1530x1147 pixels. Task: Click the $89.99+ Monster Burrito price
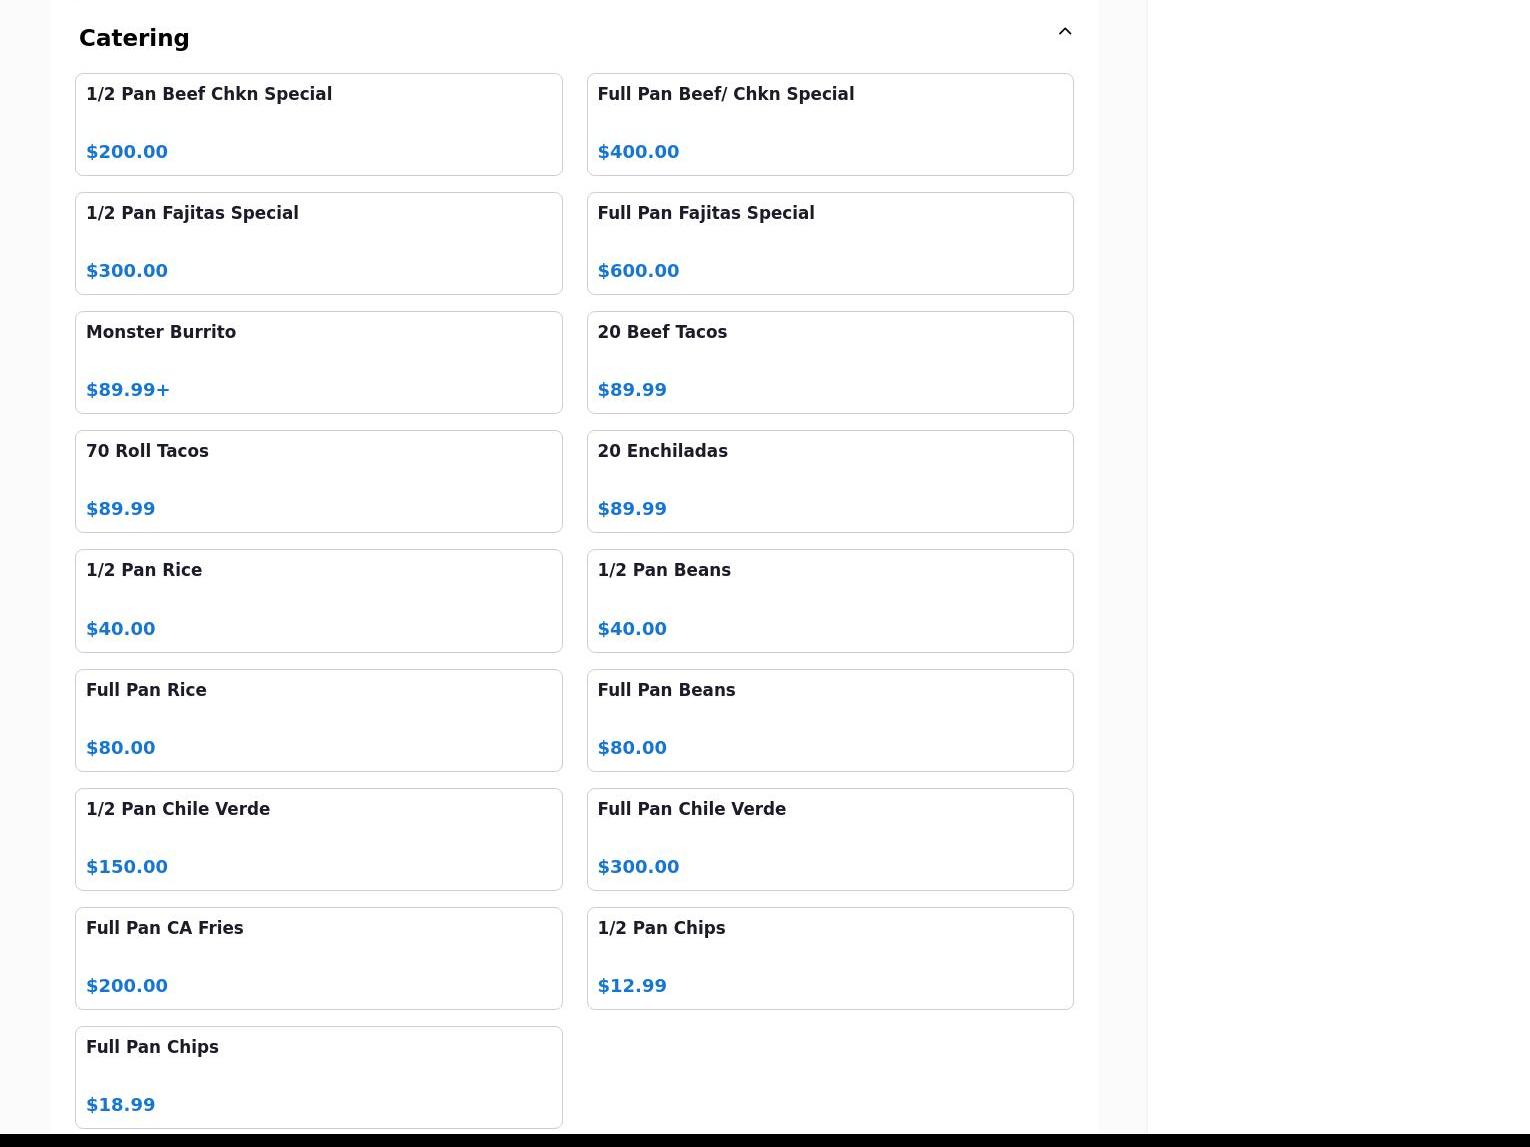[128, 390]
